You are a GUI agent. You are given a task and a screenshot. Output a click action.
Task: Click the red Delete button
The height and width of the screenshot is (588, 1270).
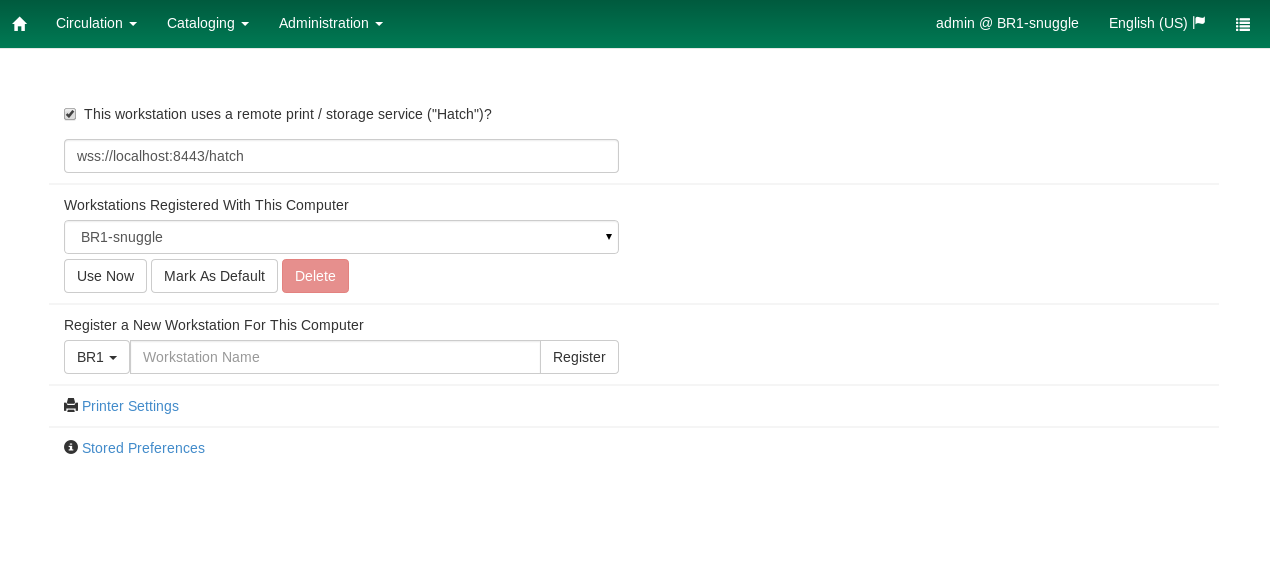315,276
